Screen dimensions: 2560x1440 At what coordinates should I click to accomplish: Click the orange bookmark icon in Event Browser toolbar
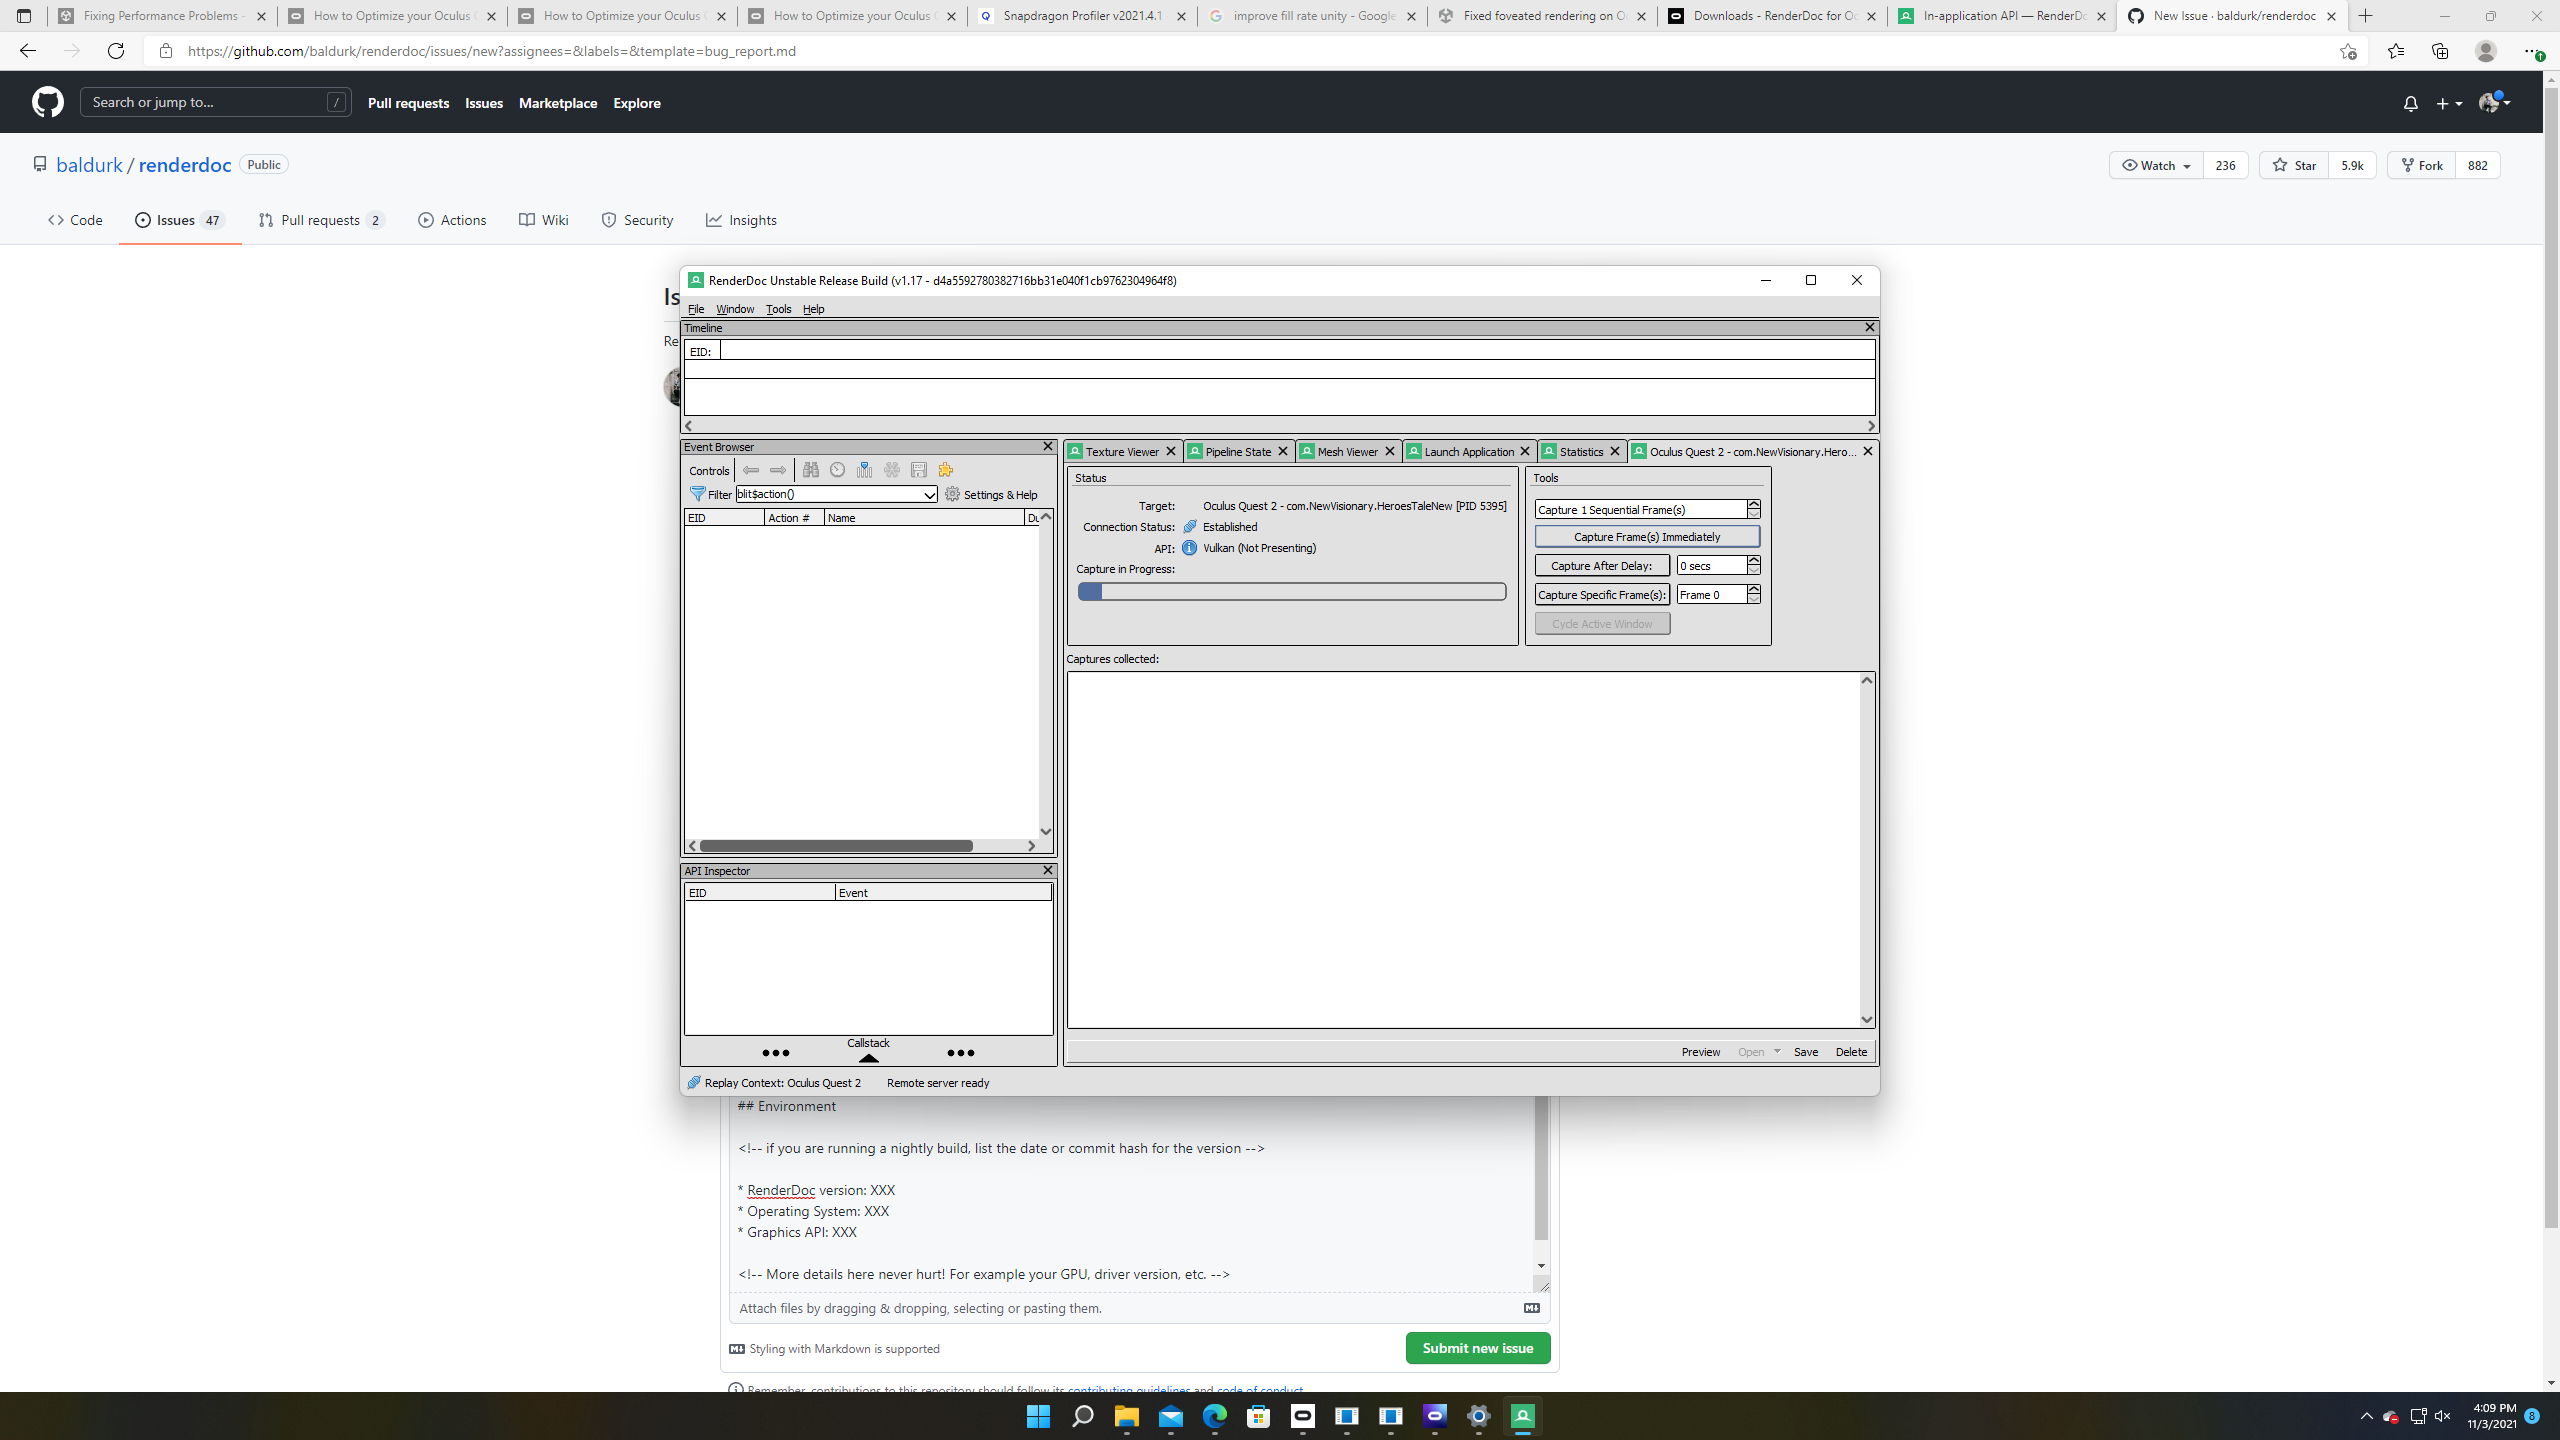(946, 470)
